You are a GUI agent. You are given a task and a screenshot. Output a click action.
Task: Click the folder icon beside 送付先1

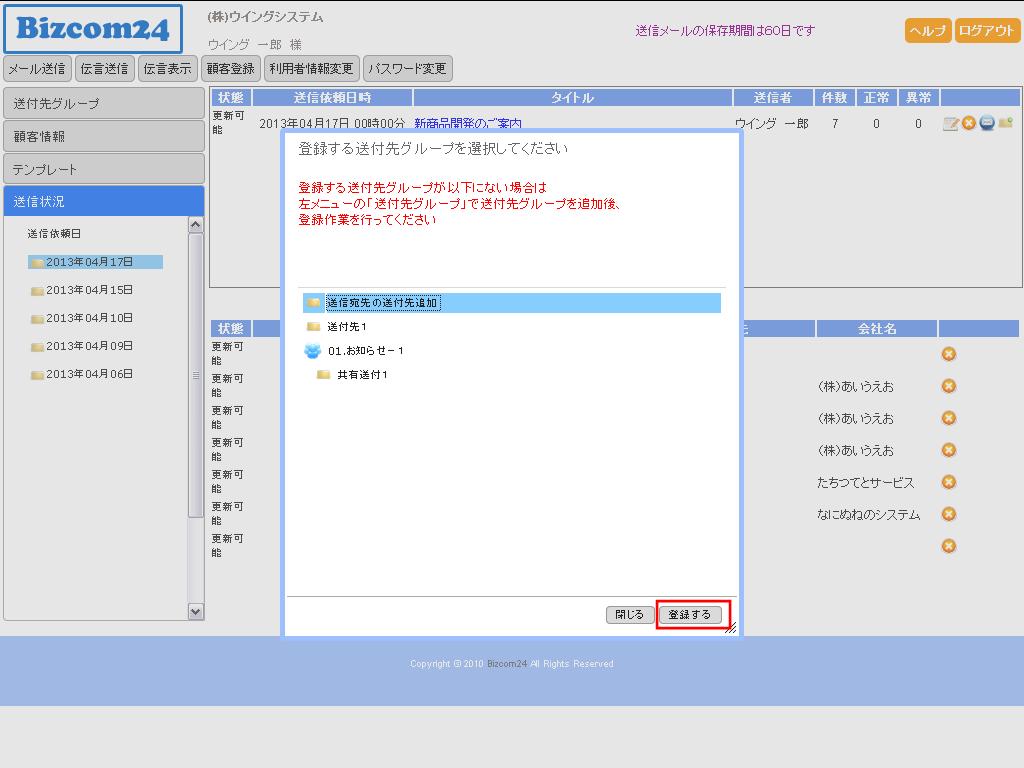314,327
